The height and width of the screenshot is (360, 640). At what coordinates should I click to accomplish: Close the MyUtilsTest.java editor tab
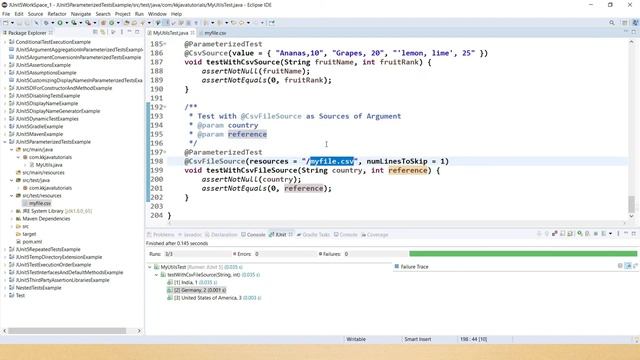tap(193, 33)
